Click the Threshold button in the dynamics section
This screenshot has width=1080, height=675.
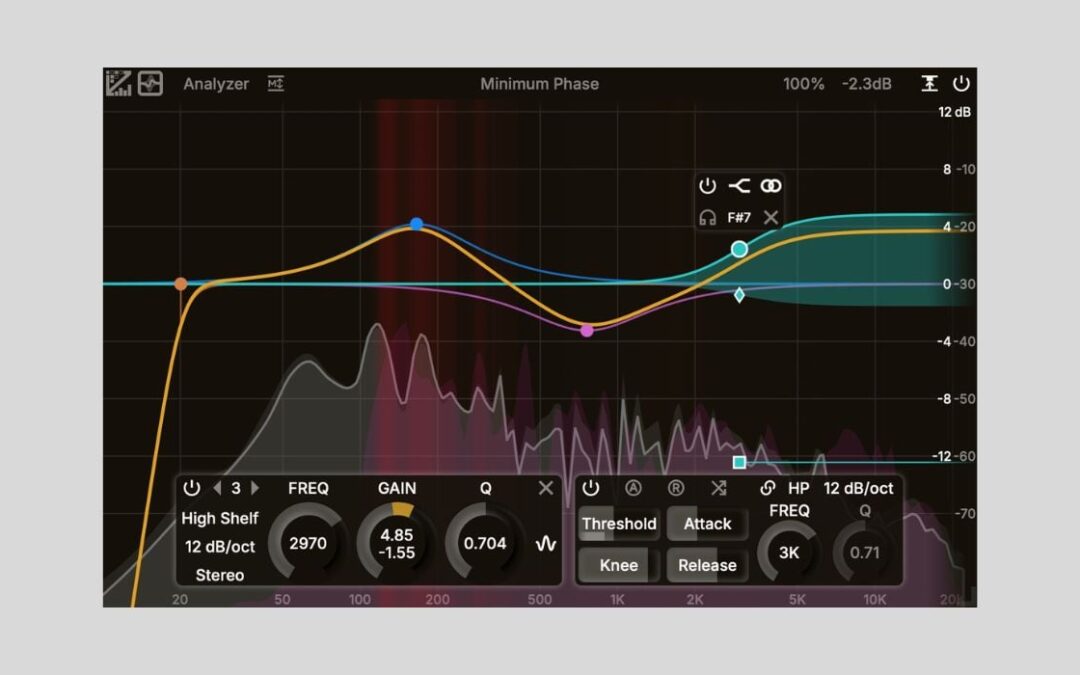click(x=618, y=523)
